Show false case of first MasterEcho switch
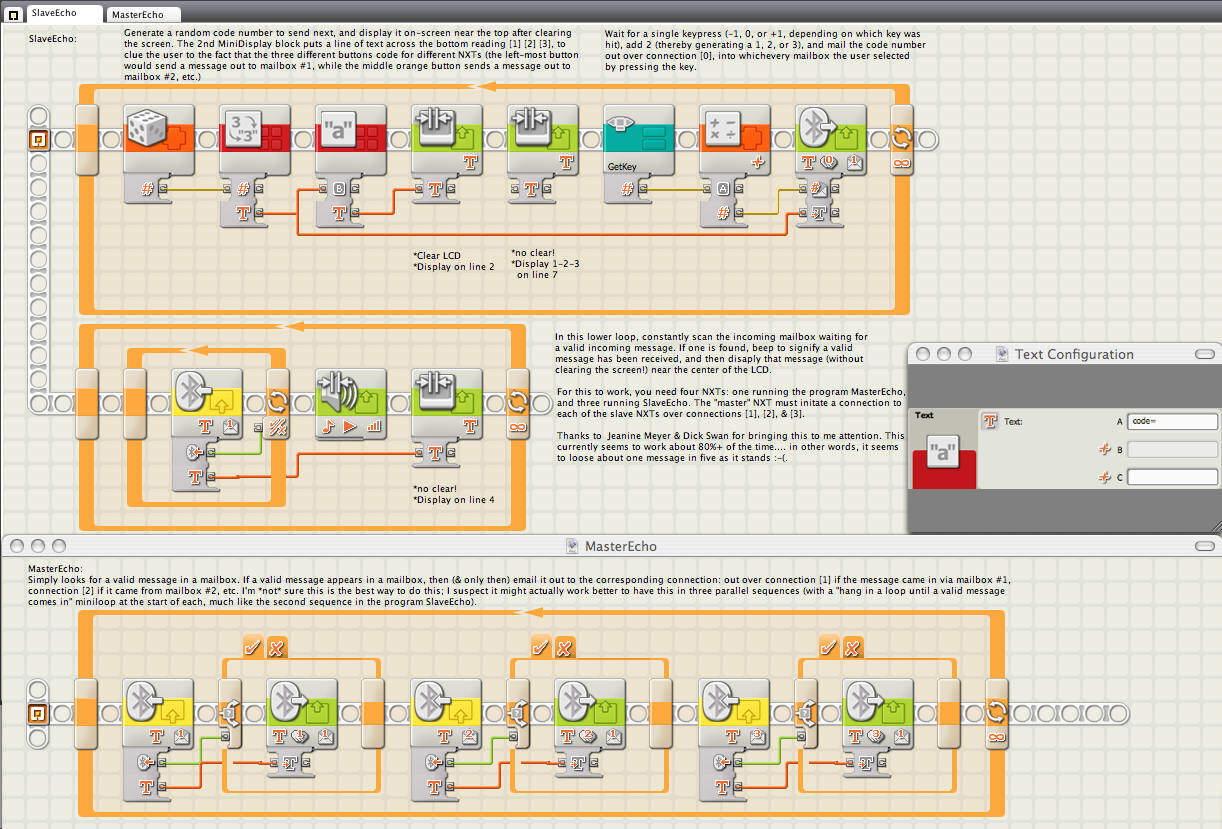This screenshot has width=1222, height=829. click(x=276, y=647)
